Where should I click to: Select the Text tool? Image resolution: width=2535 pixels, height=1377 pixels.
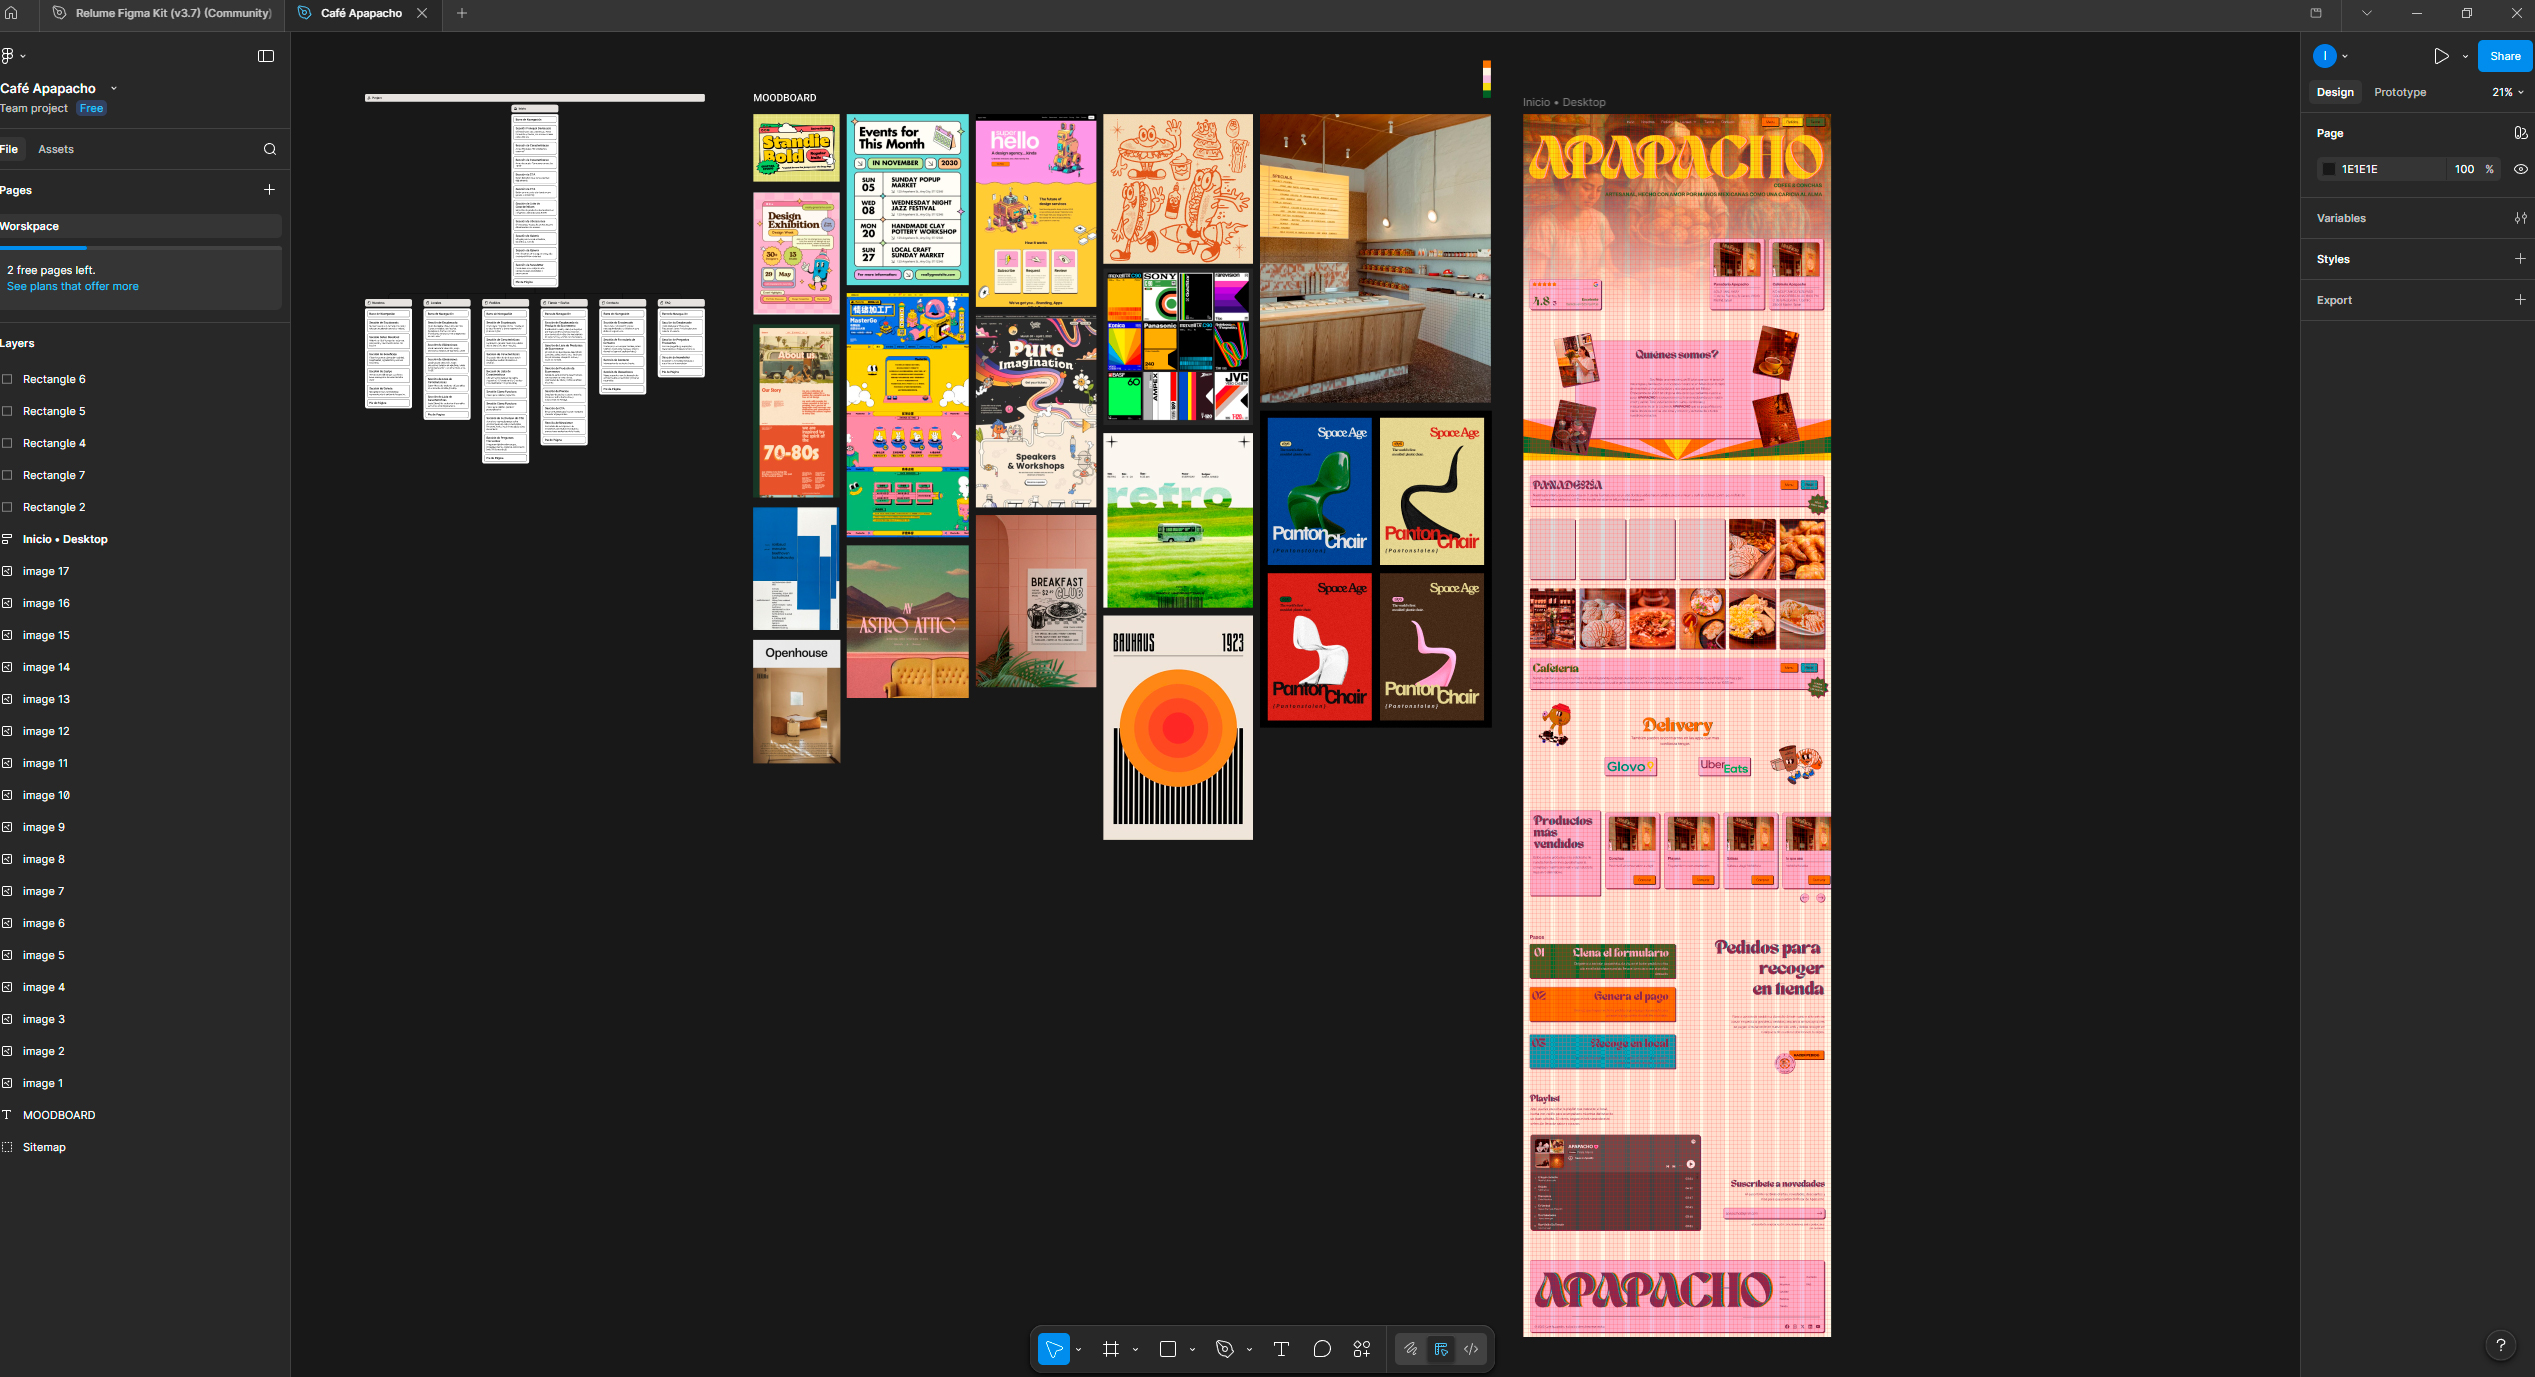coord(1281,1348)
